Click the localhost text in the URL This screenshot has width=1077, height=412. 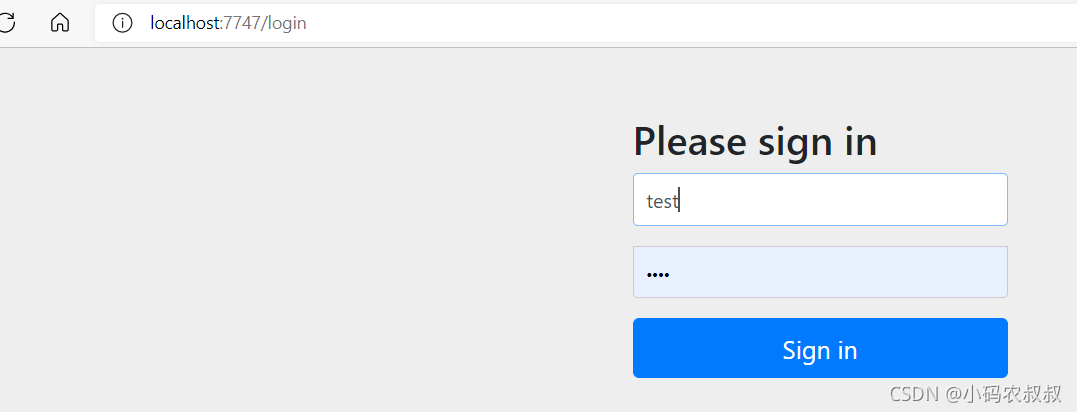[x=184, y=23]
